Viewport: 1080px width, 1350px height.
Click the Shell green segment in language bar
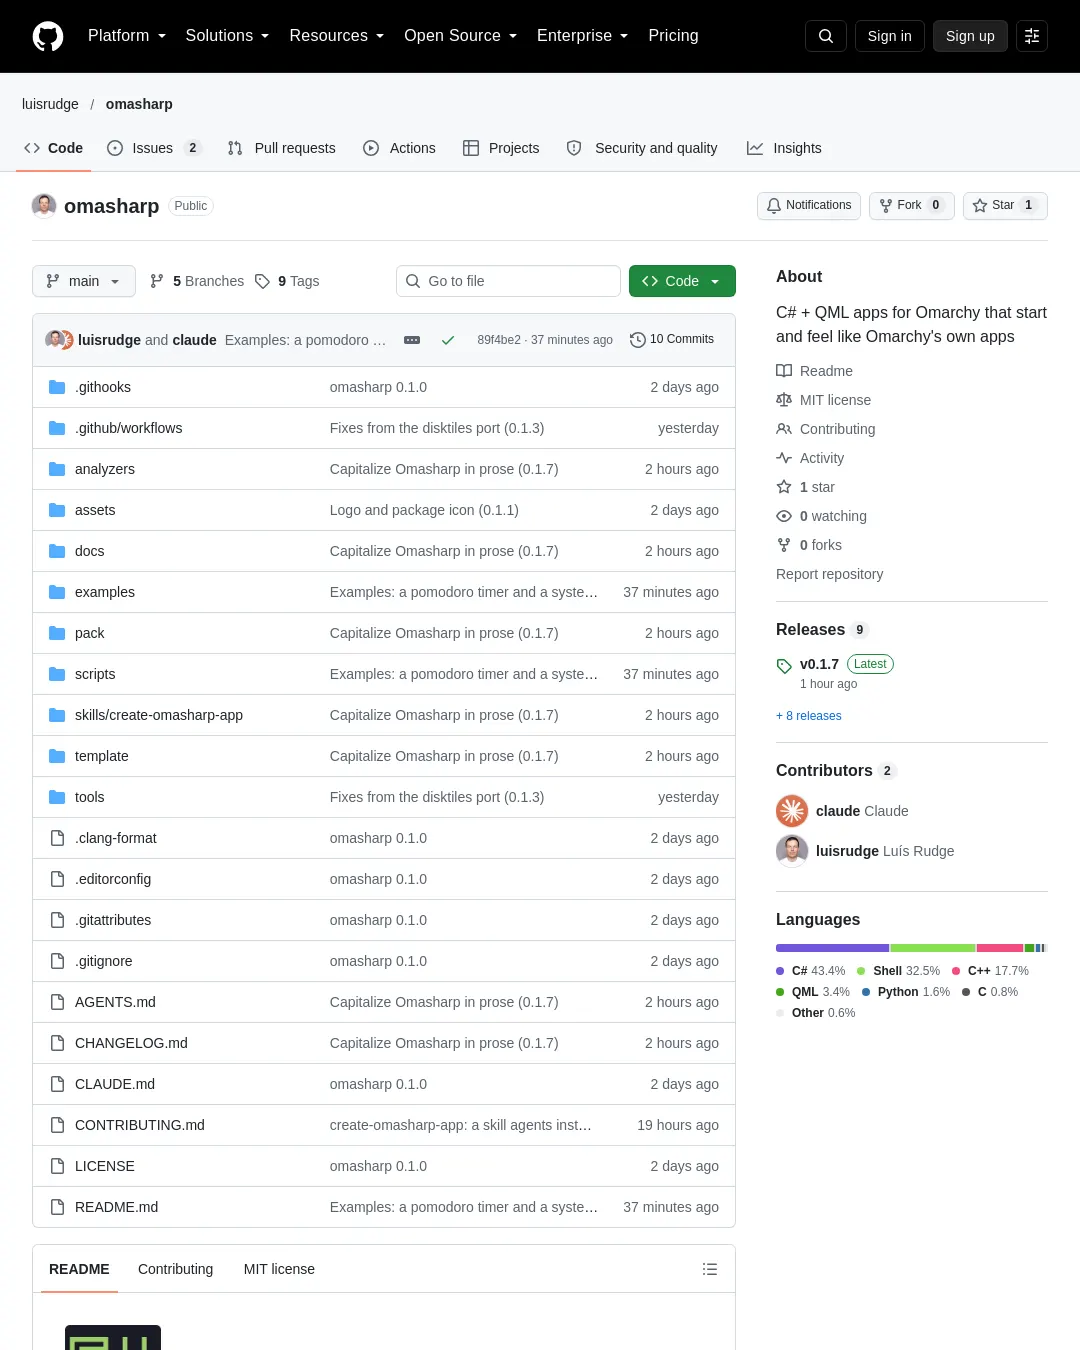click(933, 948)
